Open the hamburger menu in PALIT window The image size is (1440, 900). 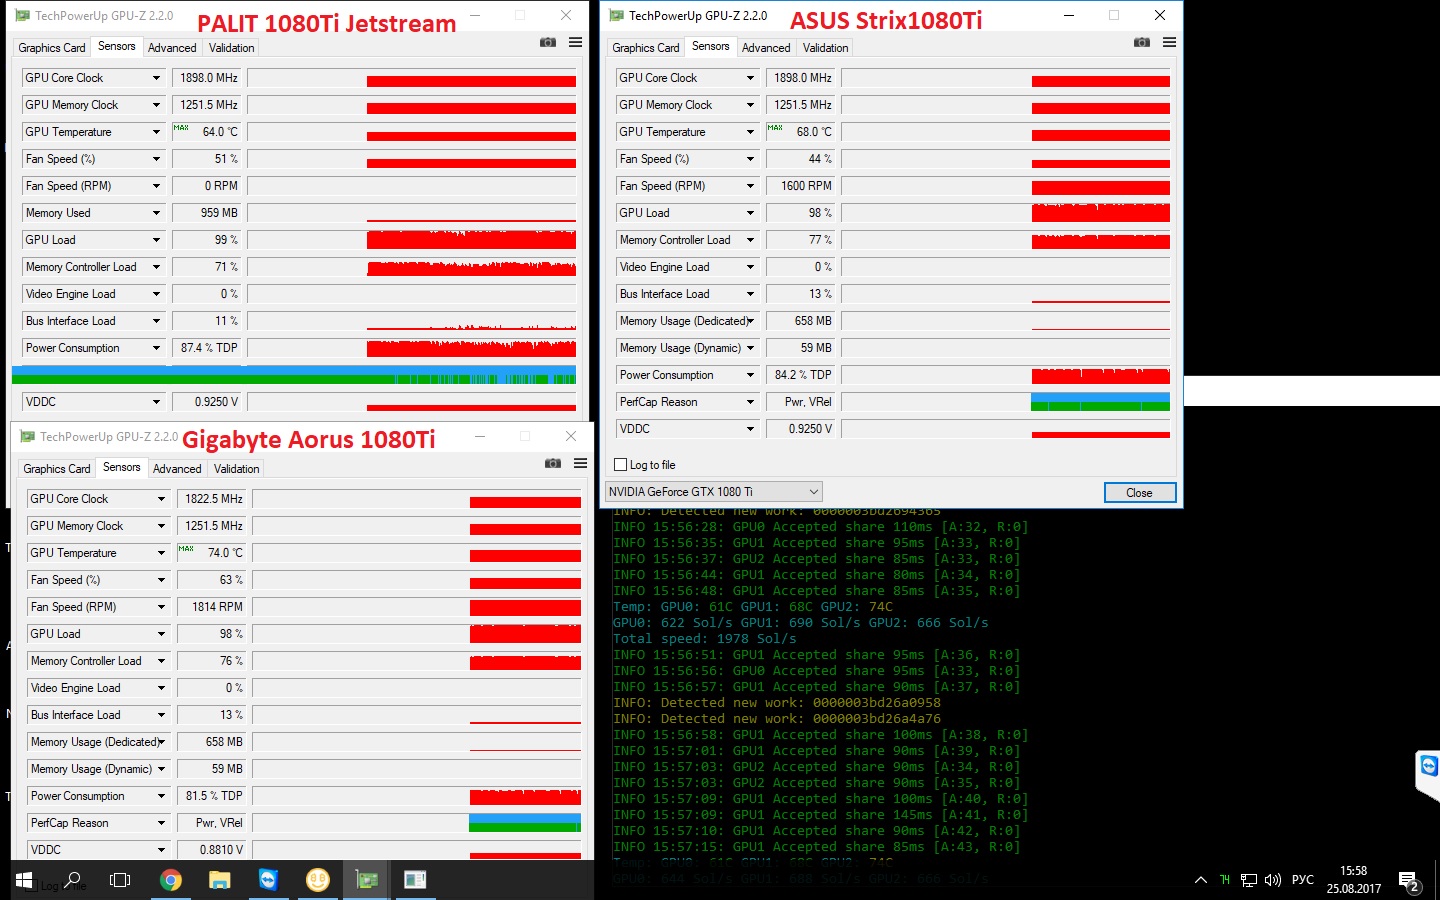(575, 42)
